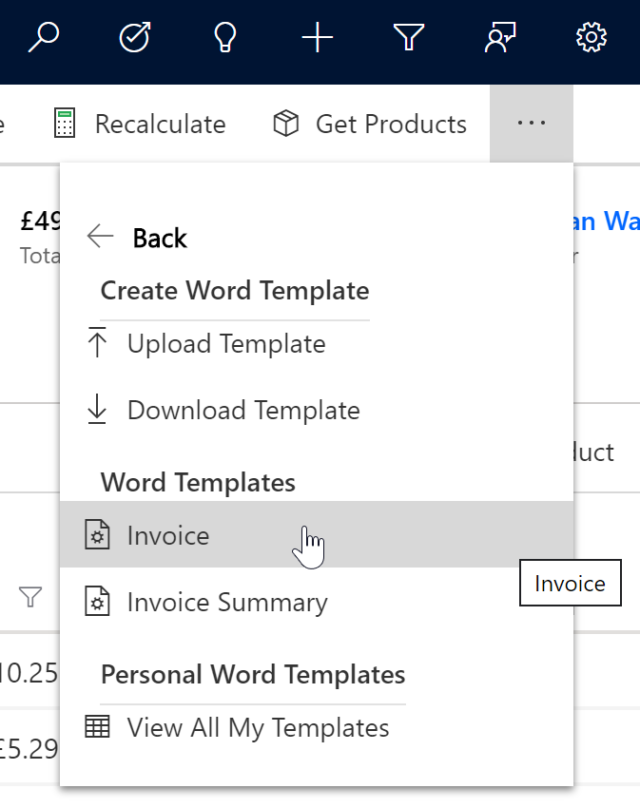The height and width of the screenshot is (808, 640).
Task: Click the calculator icon next to Recalculate
Action: [65, 123]
